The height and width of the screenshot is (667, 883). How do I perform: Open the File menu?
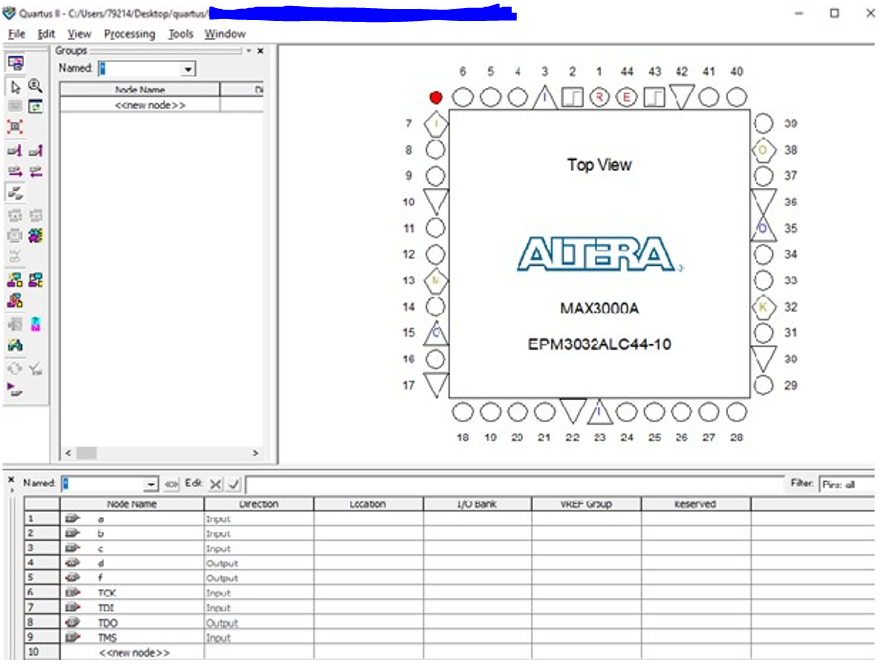coord(16,34)
